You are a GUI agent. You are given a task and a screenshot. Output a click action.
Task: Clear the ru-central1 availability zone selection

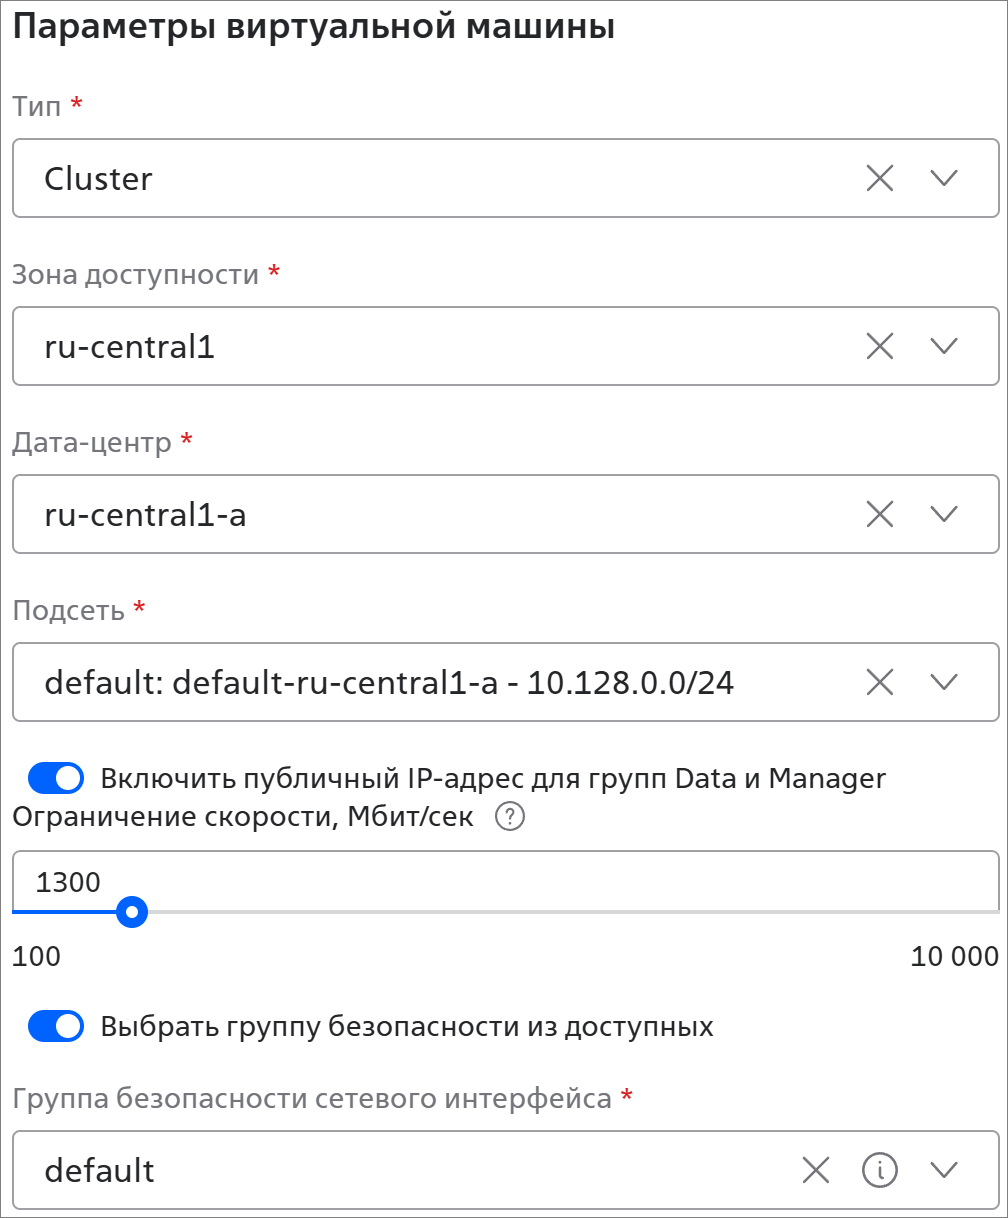click(879, 347)
